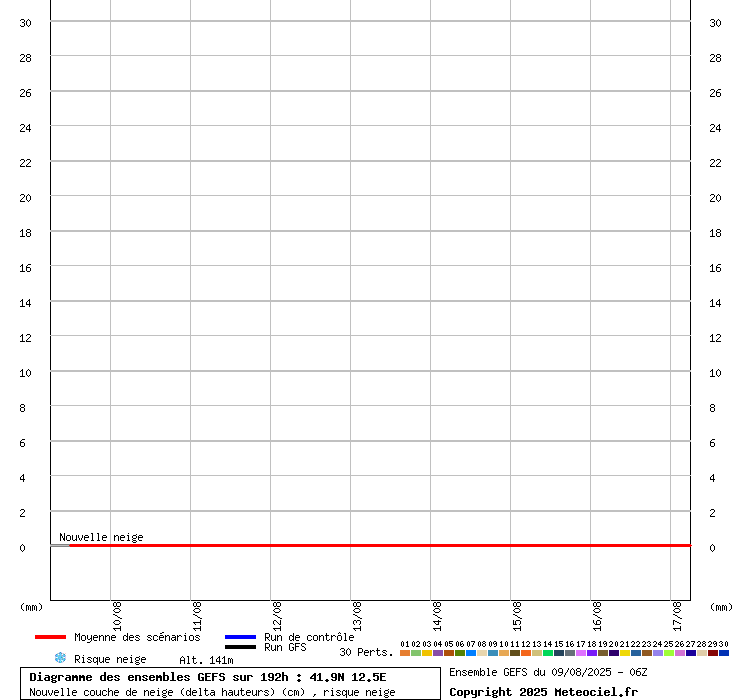Select perturbation 05 rust swatch
Screen dimensions: 740x700
pyautogui.click(x=449, y=653)
